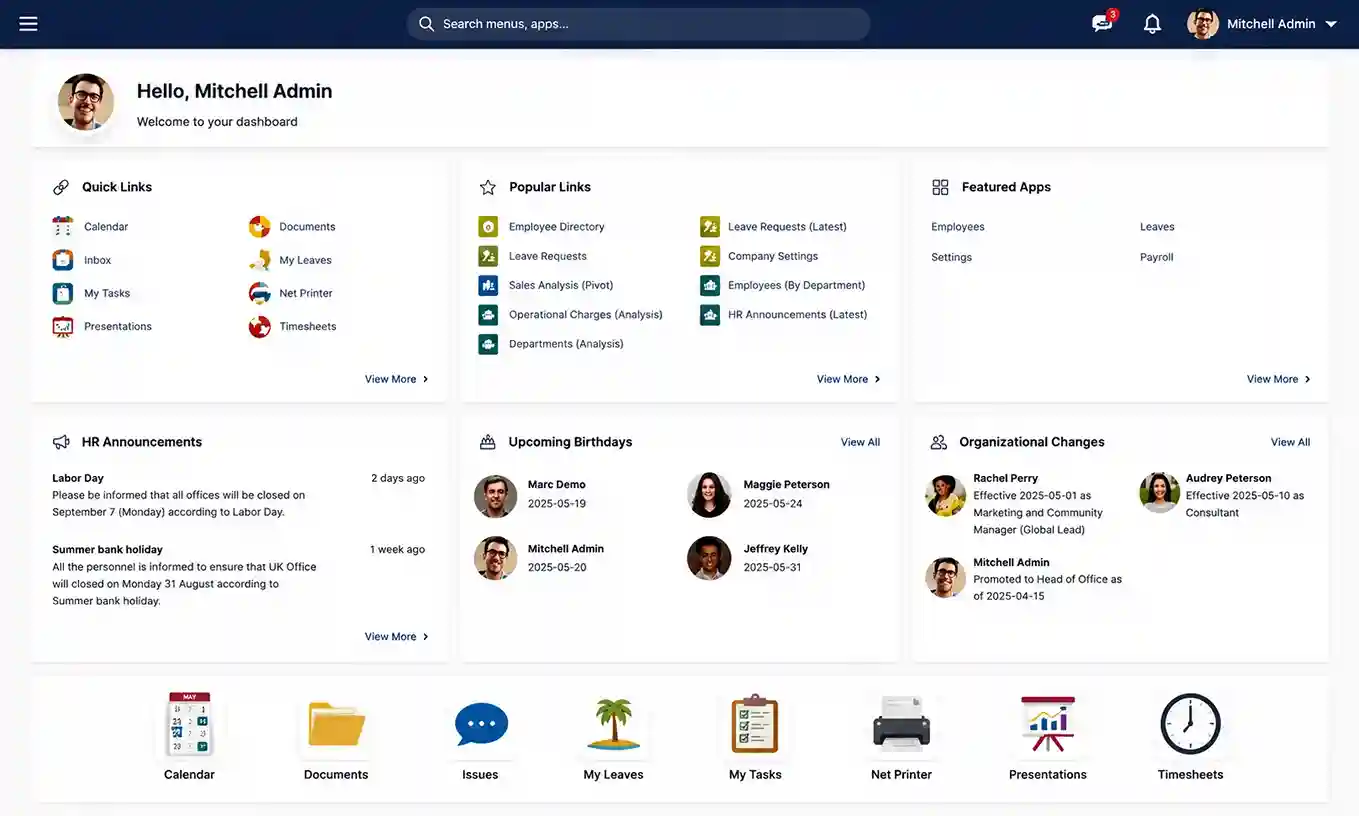1359x816 pixels.
Task: Open the Summer bank holiday announcement title
Action: tap(107, 549)
